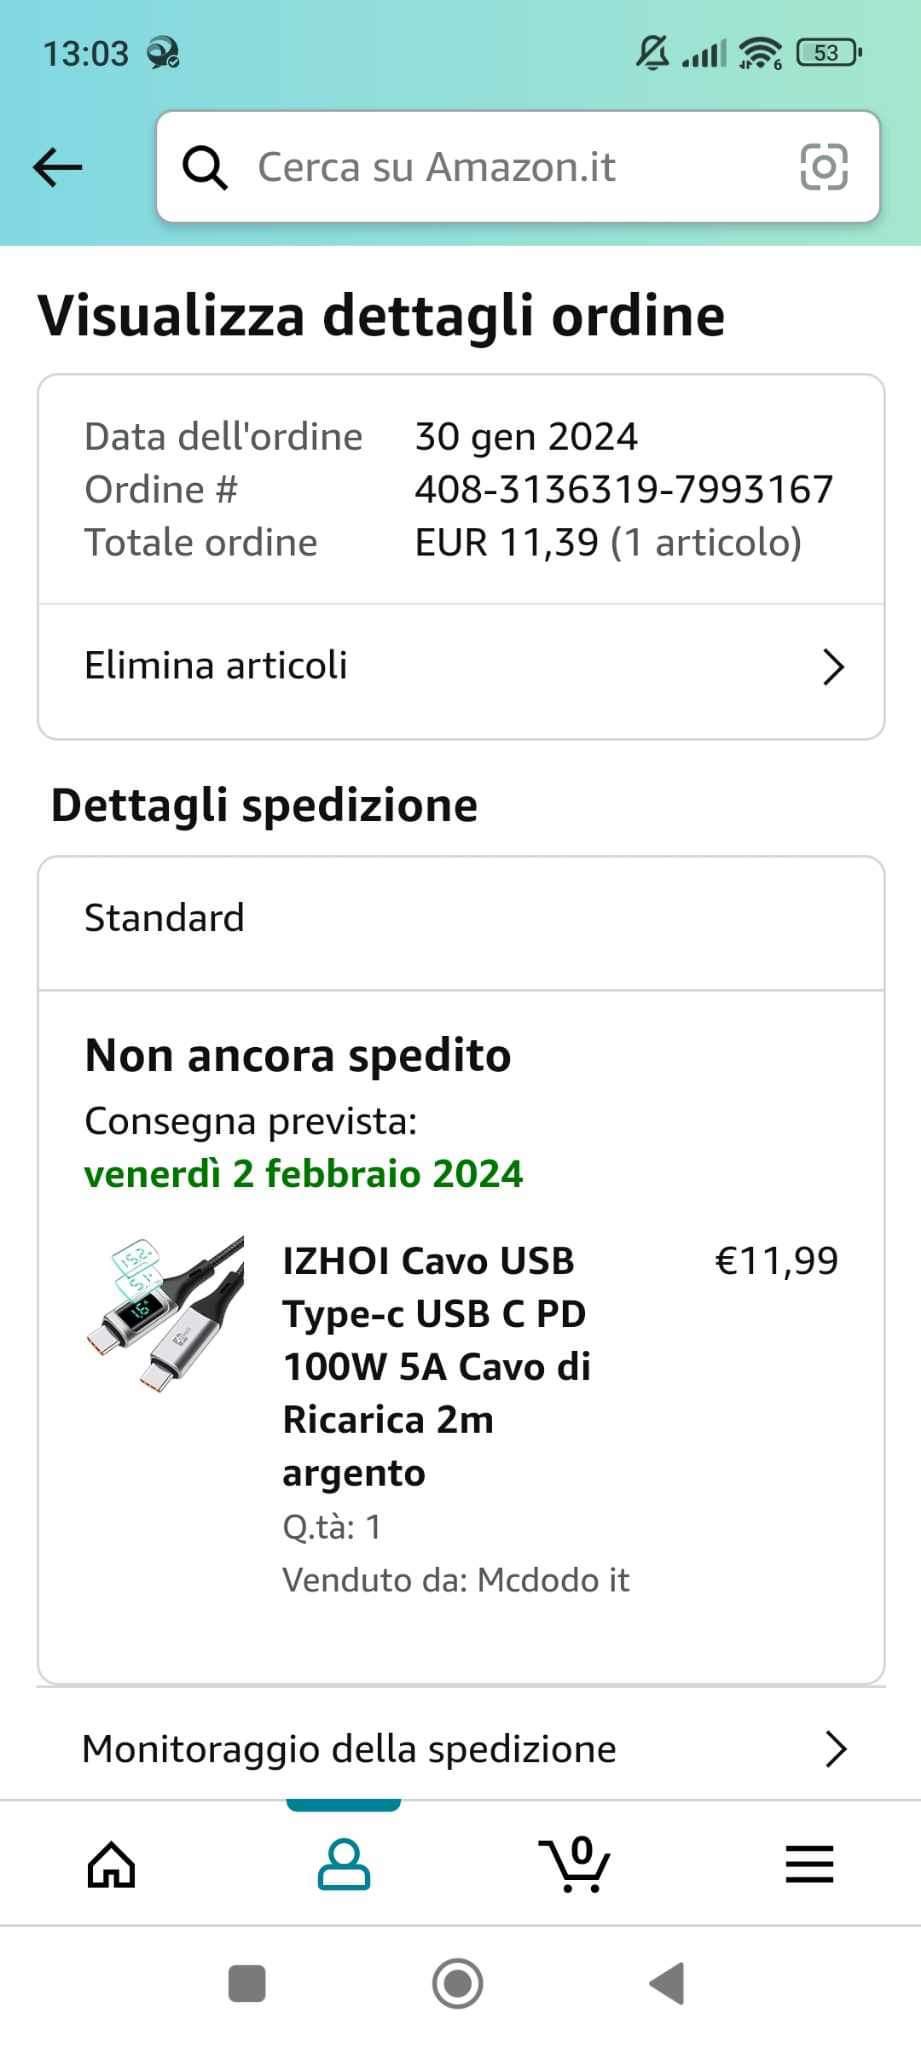Open the camera scan icon in search bar

(x=824, y=166)
